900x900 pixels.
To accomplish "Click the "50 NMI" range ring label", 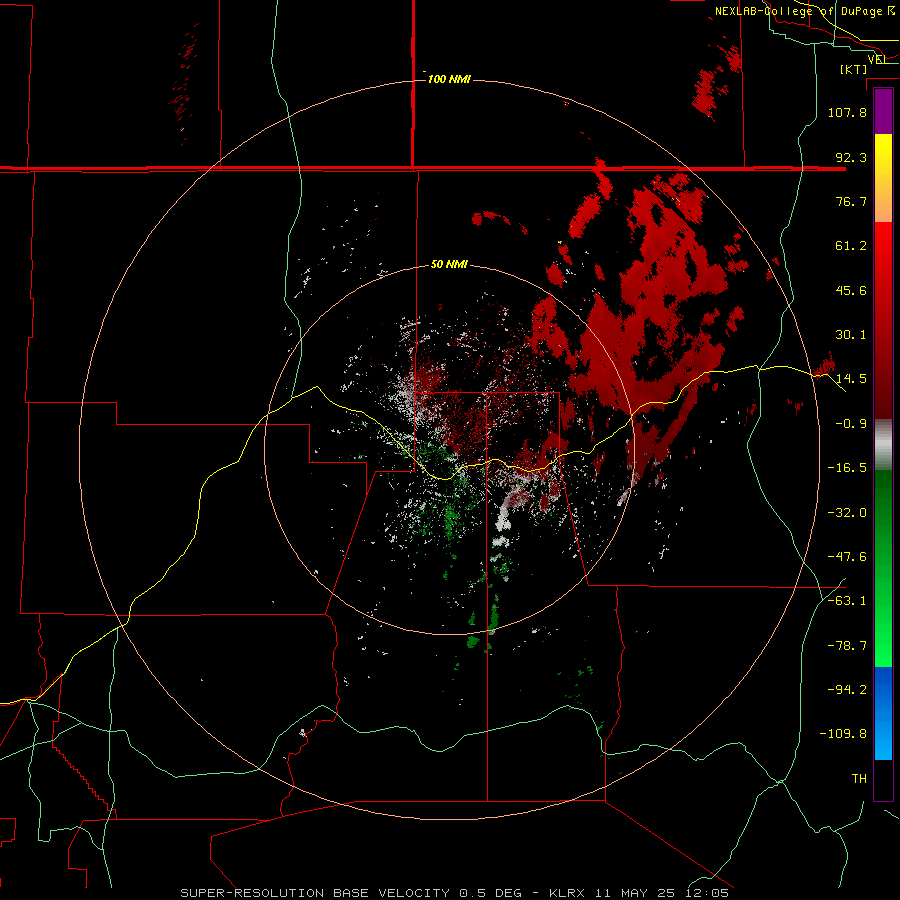I will [449, 264].
